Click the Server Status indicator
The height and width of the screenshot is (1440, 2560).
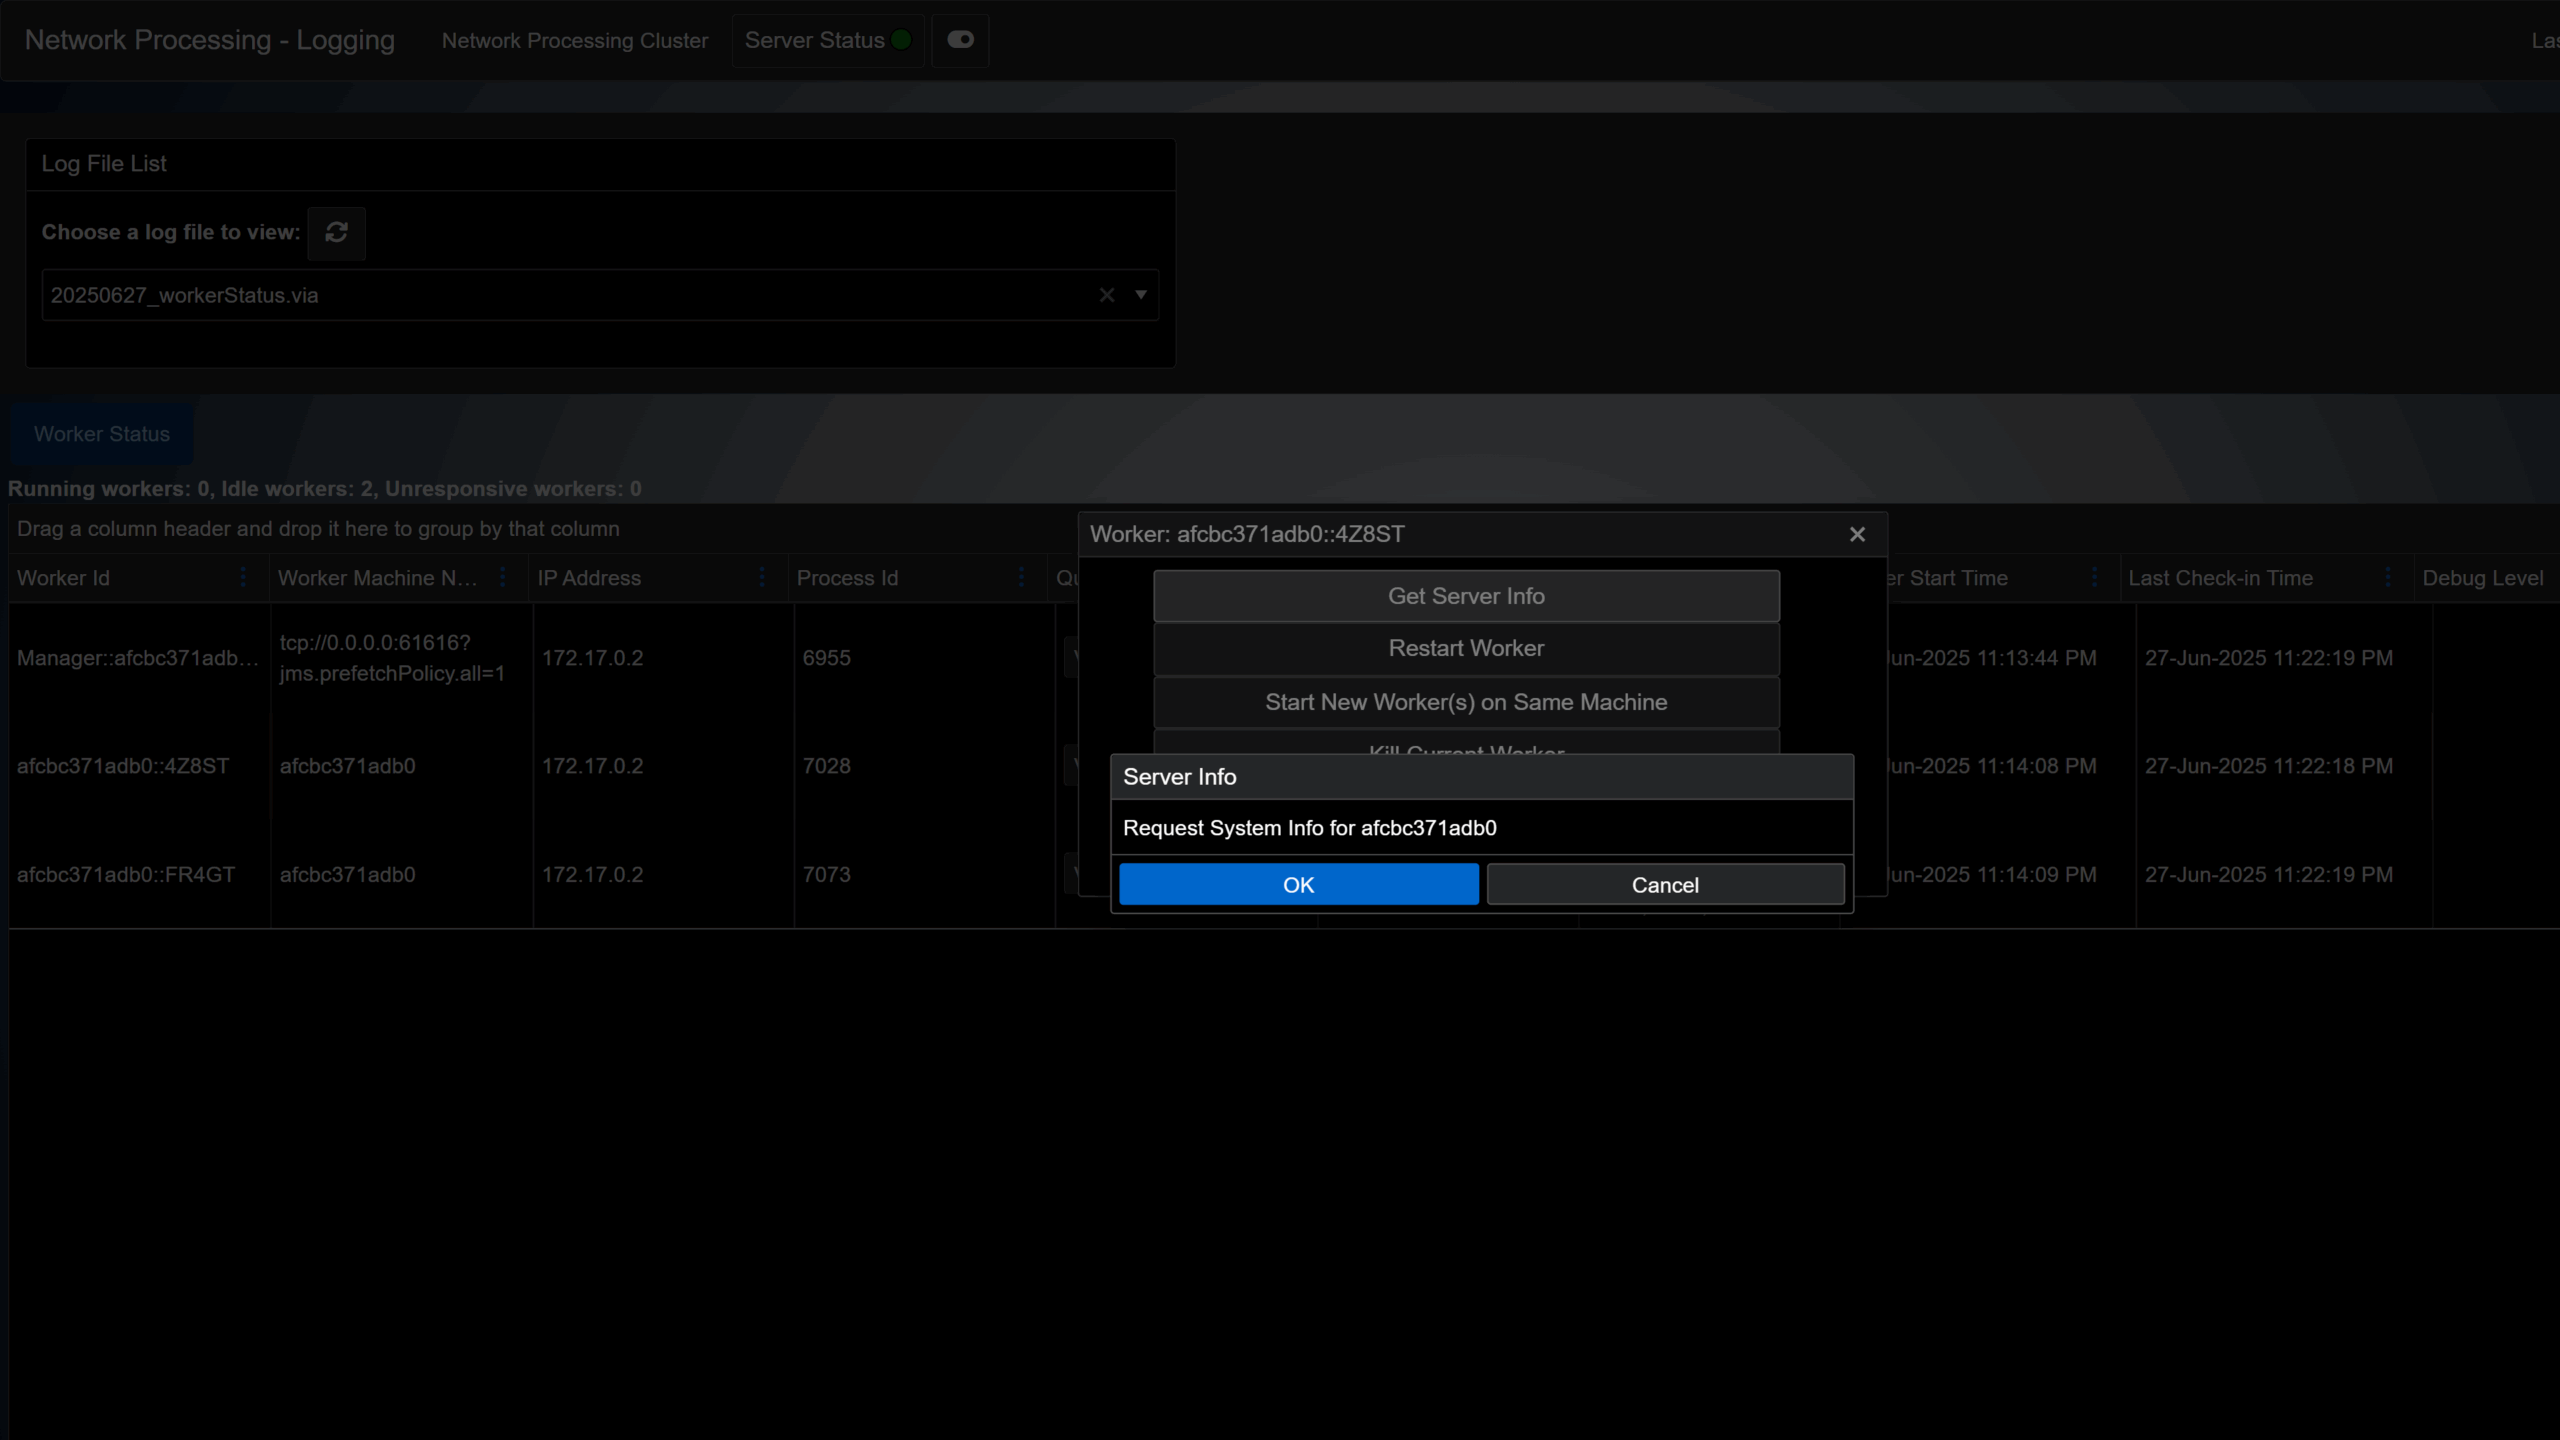pos(828,40)
